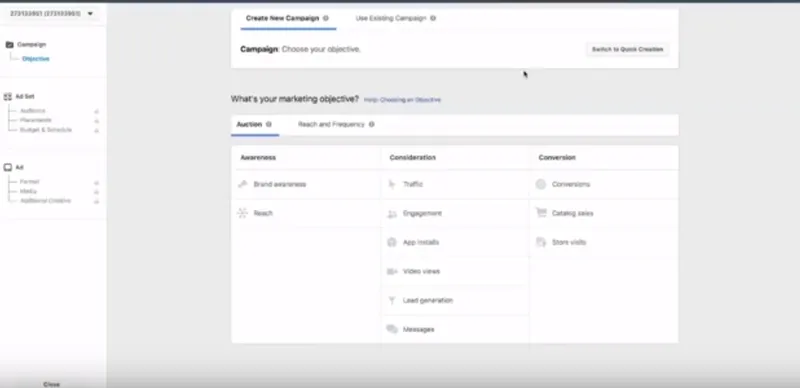Choose the Messages objective
800x388 pixels.
point(455,329)
